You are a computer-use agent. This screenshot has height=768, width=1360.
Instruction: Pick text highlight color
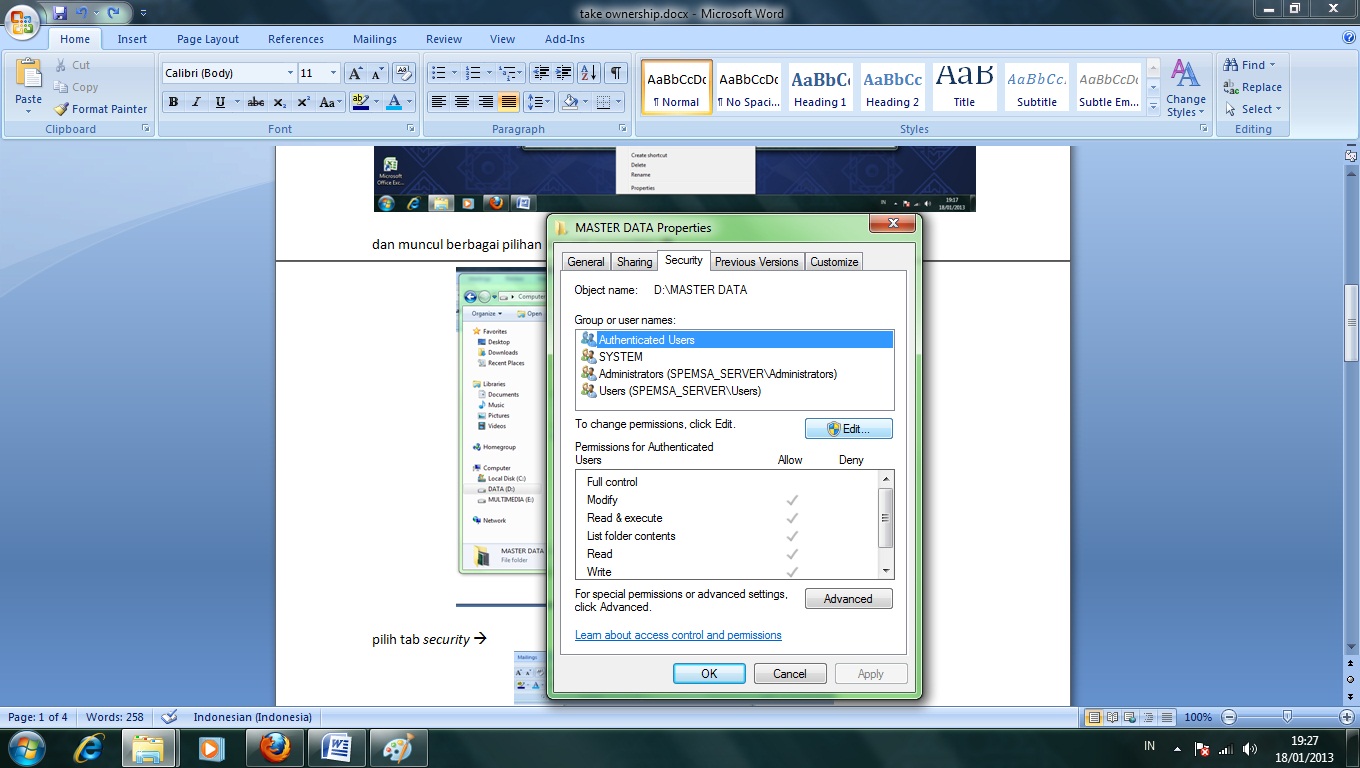coord(360,102)
